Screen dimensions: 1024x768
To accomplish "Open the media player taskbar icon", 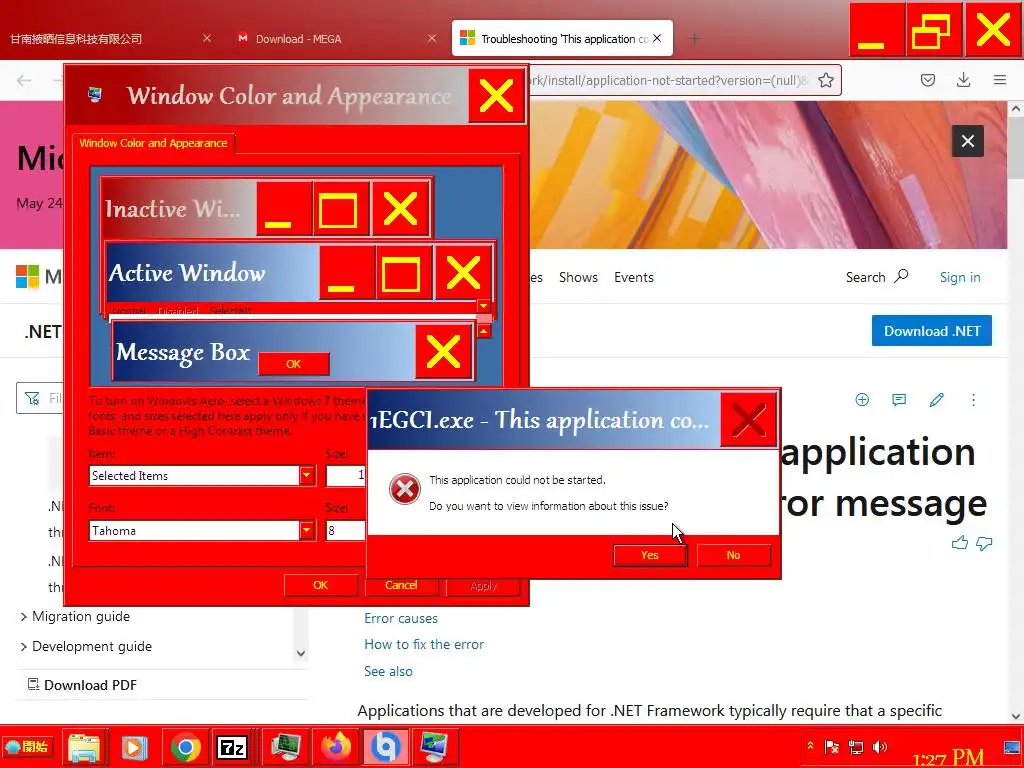I will coord(134,747).
